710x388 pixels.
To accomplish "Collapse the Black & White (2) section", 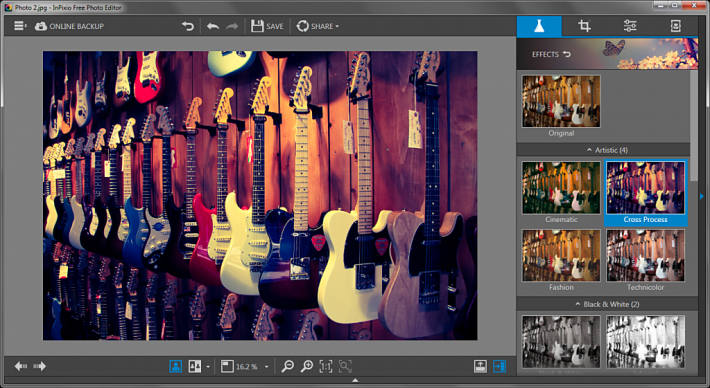I will [x=606, y=304].
